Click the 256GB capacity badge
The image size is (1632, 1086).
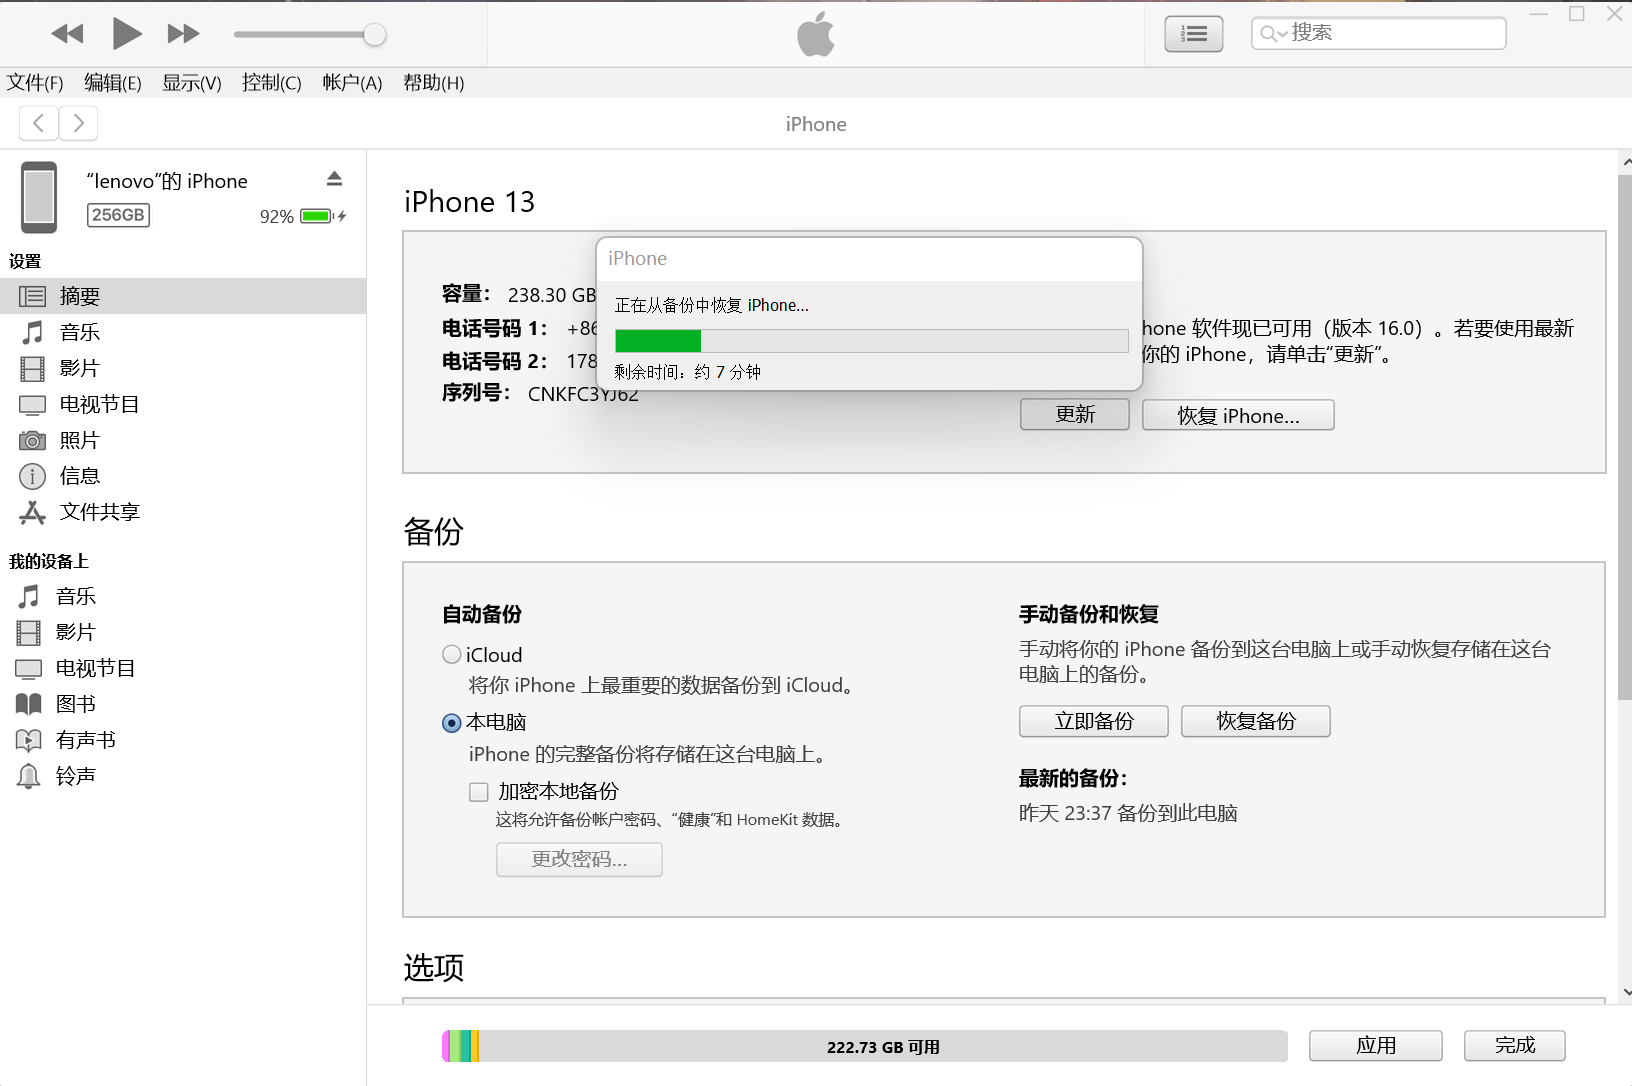[x=118, y=215]
